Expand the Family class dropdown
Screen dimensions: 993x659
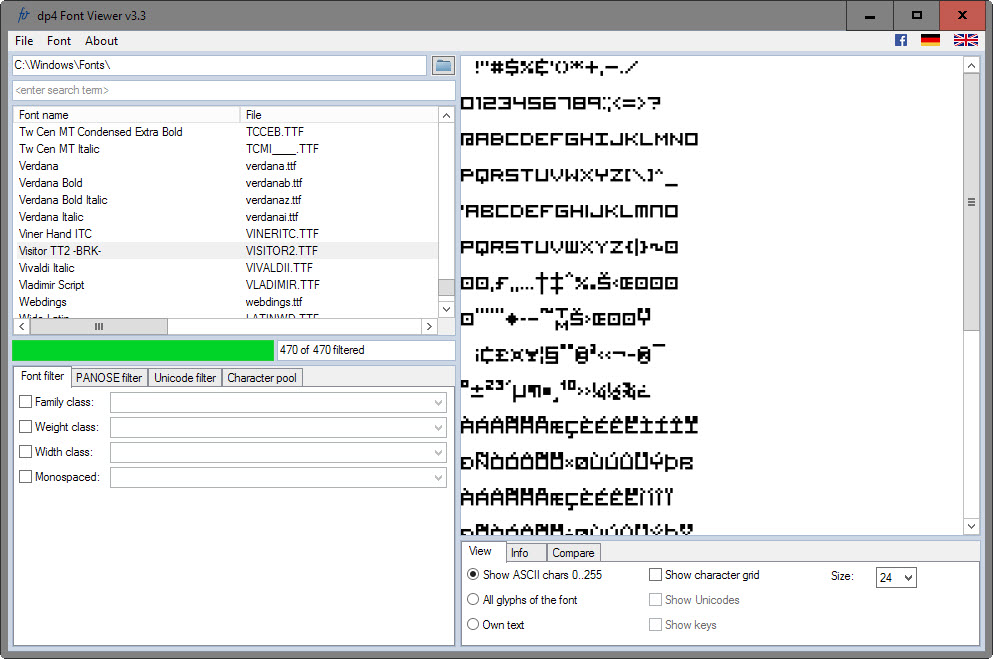(438, 403)
